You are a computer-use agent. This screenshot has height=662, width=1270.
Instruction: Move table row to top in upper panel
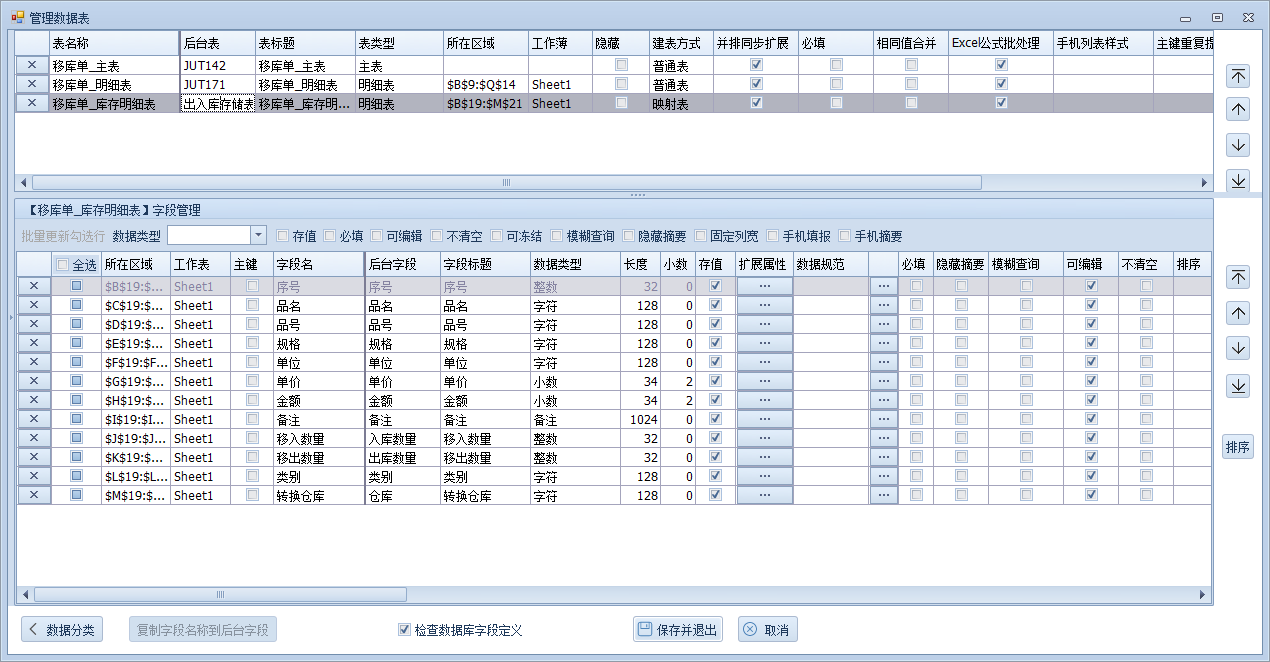1238,76
